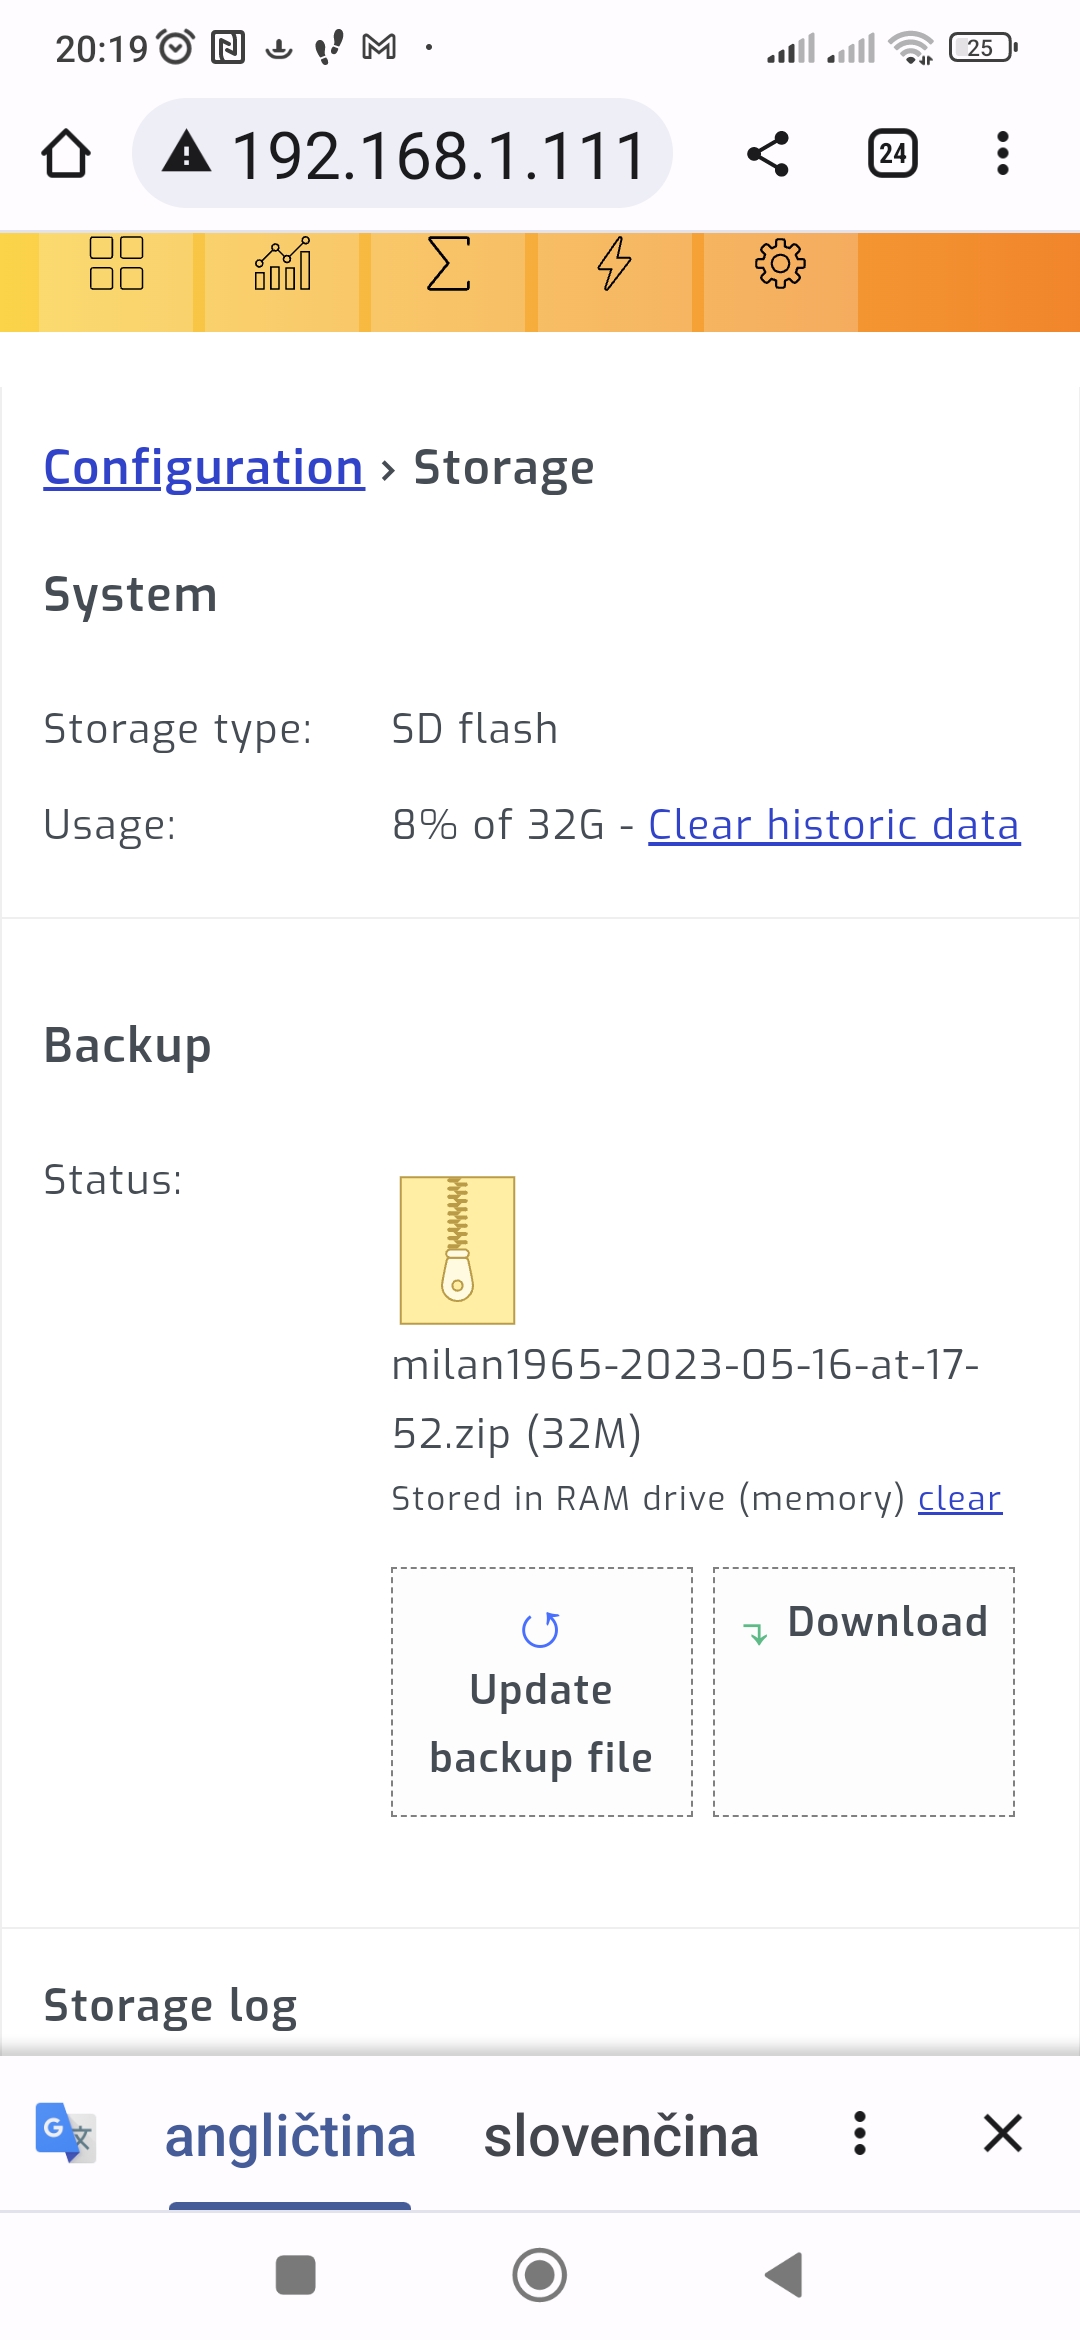This screenshot has height=2340, width=1080.
Task: Switch translation to slovenčina tab
Action: [621, 2137]
